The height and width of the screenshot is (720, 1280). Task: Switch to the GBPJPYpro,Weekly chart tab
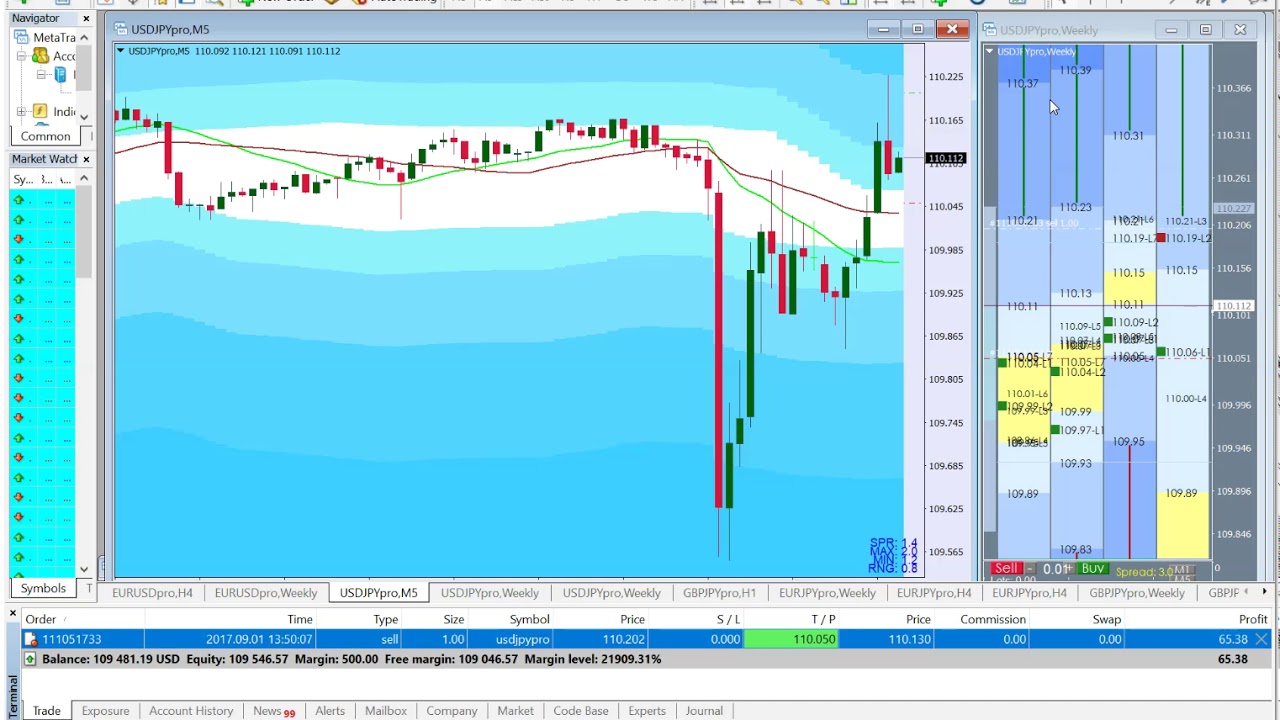tap(1137, 593)
